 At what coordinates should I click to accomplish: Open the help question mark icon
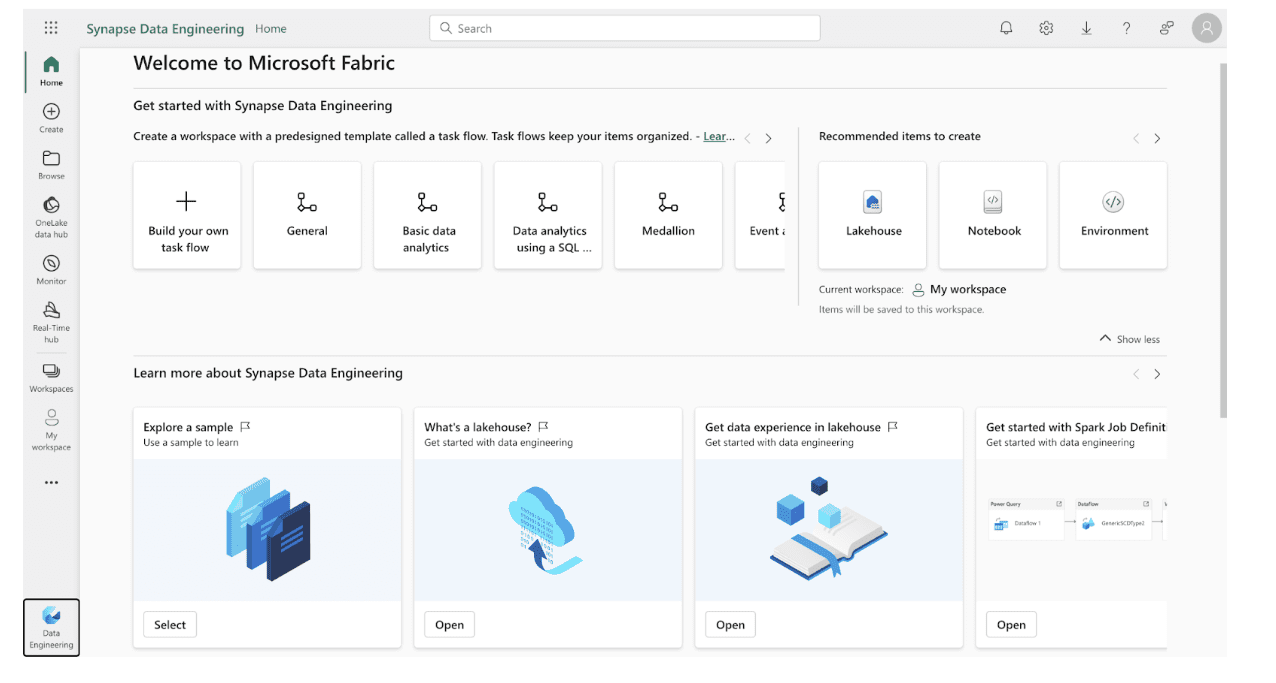coord(1126,28)
